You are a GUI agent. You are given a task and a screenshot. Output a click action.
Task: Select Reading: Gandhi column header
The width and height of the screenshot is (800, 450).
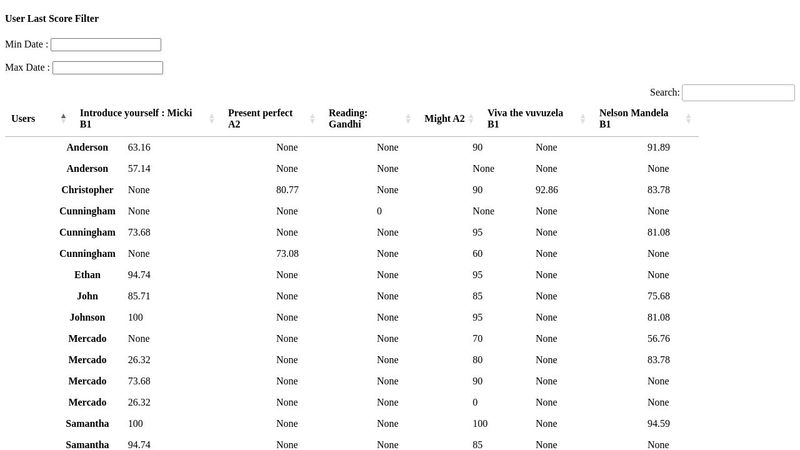click(348, 118)
